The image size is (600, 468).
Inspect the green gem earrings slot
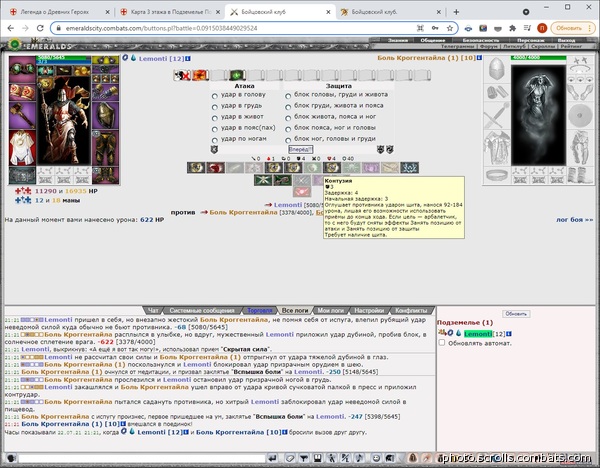(22, 69)
